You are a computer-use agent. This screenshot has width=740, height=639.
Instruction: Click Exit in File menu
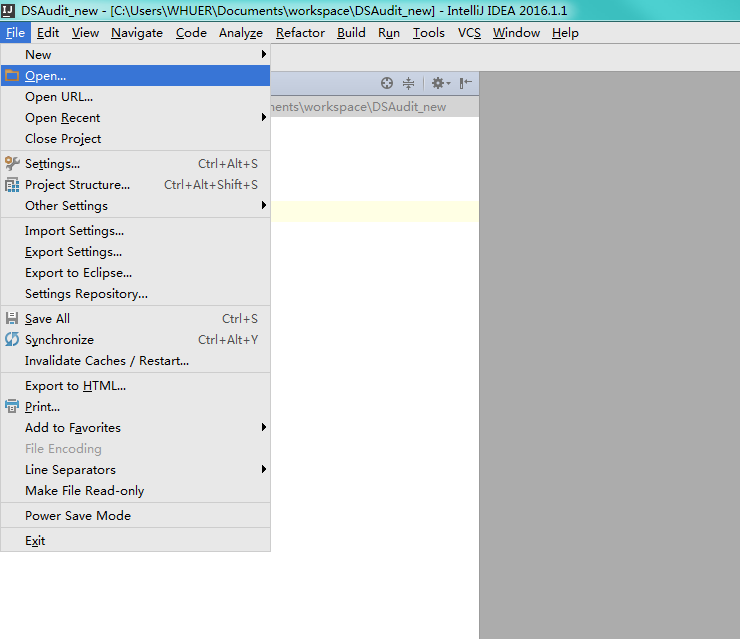[135, 540]
